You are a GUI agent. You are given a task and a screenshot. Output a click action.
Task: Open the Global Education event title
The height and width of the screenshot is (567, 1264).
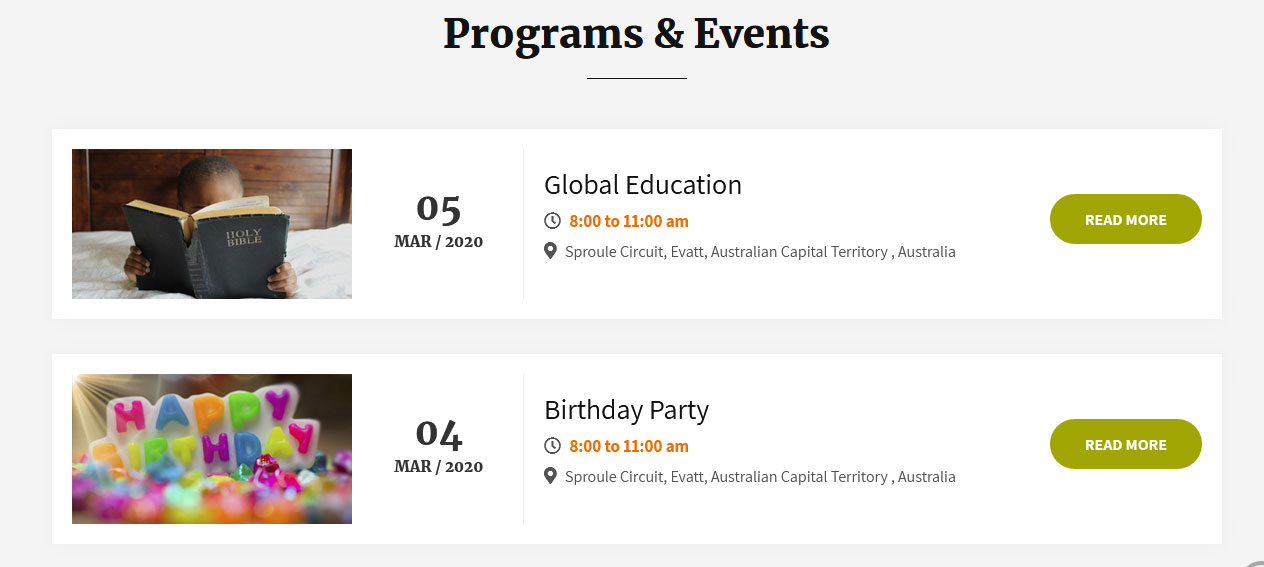[x=643, y=185]
